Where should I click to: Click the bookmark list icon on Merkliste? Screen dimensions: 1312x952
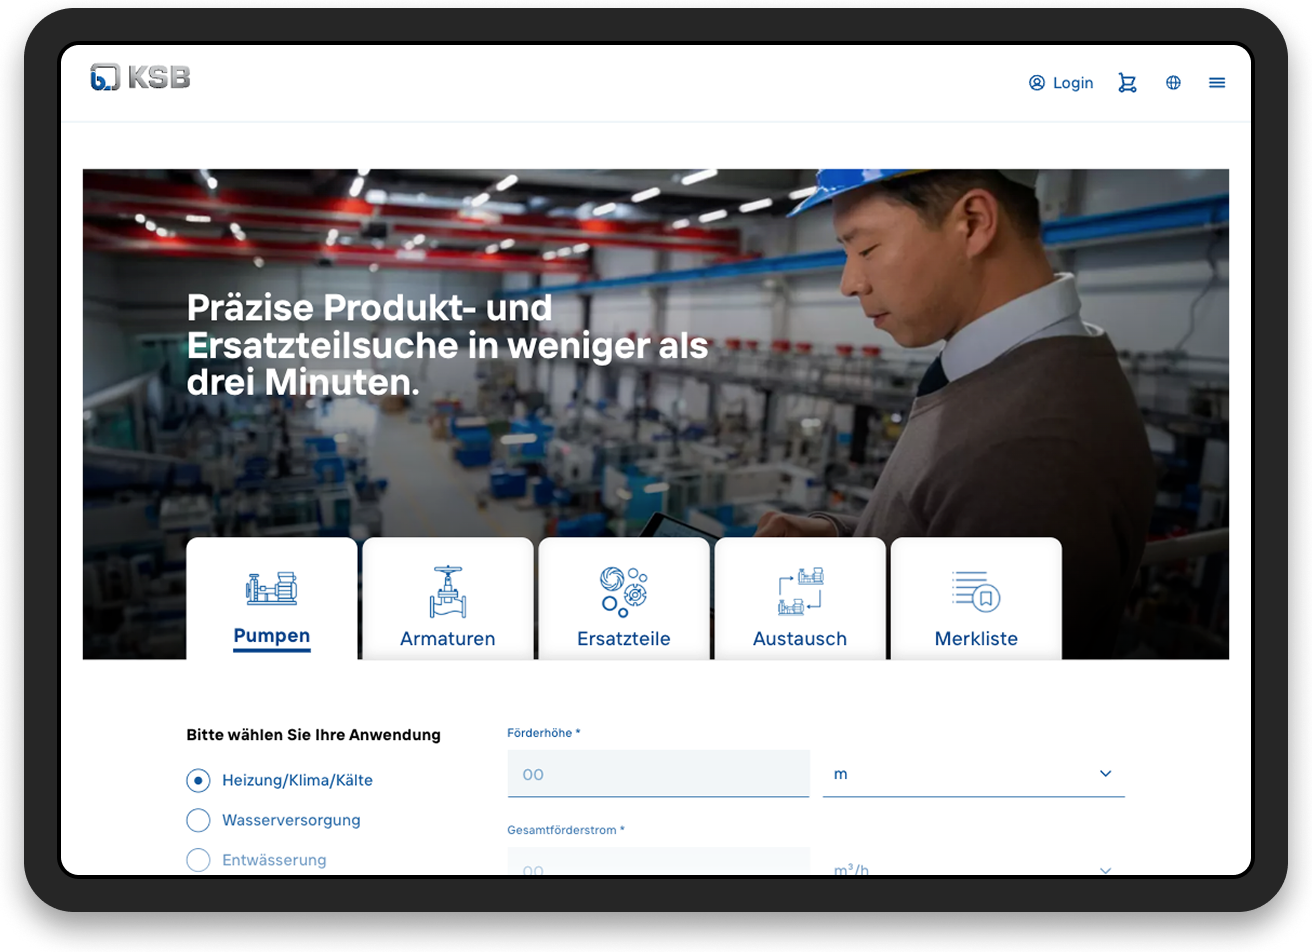[976, 591]
